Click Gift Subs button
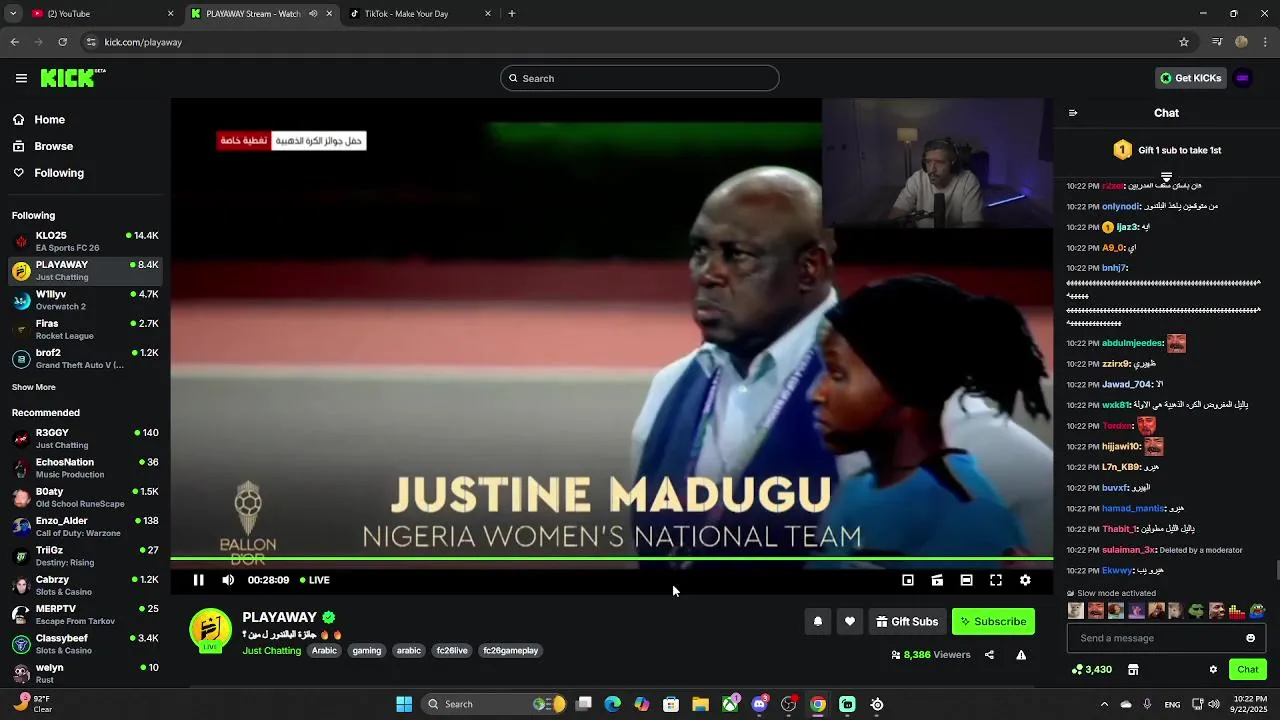1280x720 pixels. pos(907,621)
